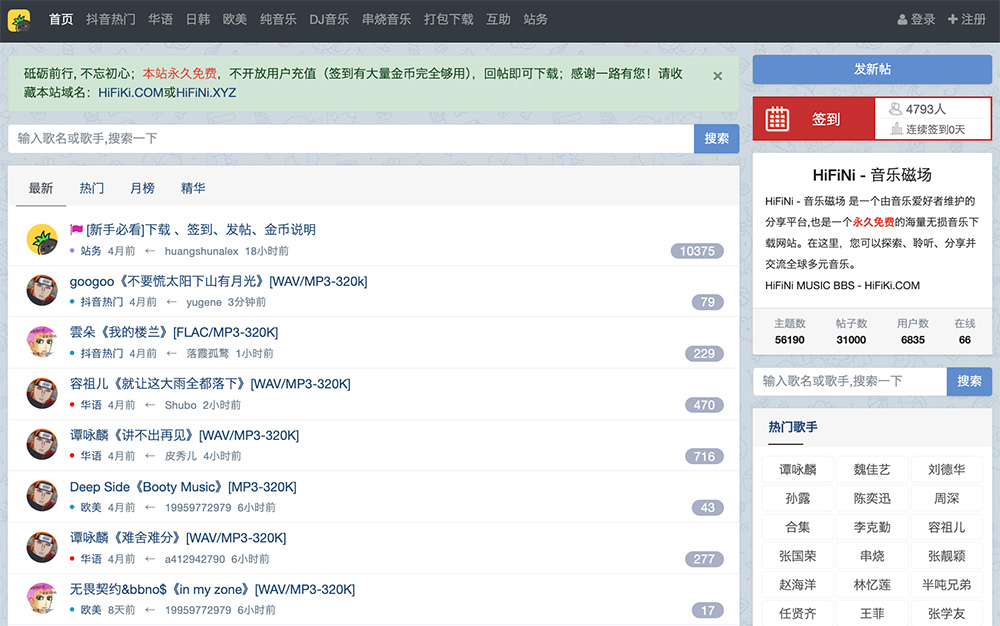
Task: Click the avatar beside 雲朵《我的楼兰》 post
Action: [42, 342]
